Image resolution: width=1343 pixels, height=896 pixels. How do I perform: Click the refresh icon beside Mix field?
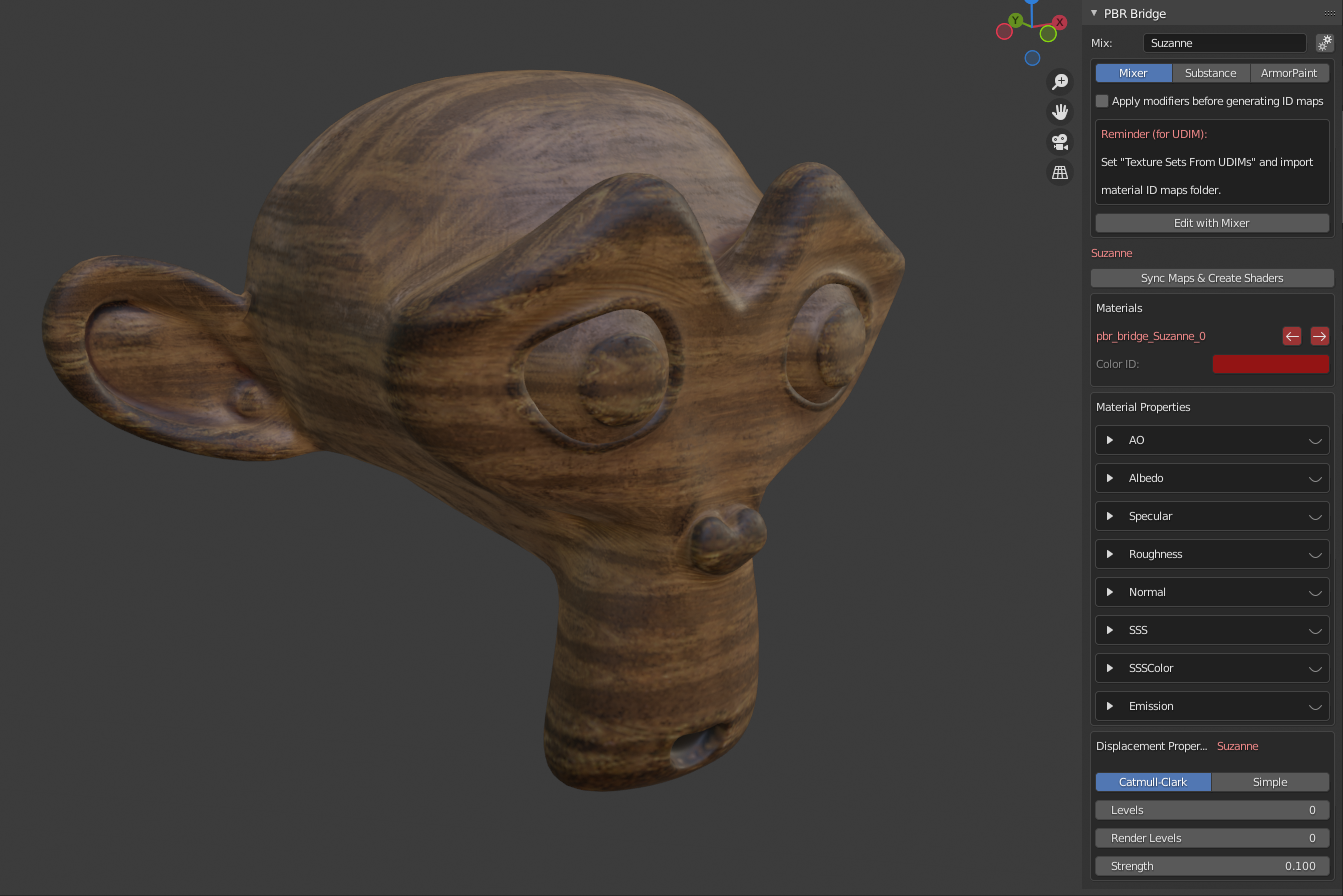click(x=1324, y=43)
